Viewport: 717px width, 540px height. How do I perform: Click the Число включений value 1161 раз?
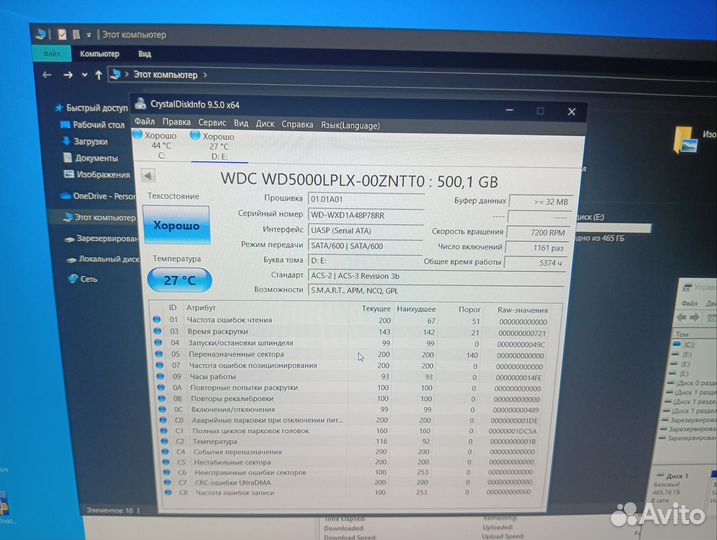pyautogui.click(x=536, y=247)
